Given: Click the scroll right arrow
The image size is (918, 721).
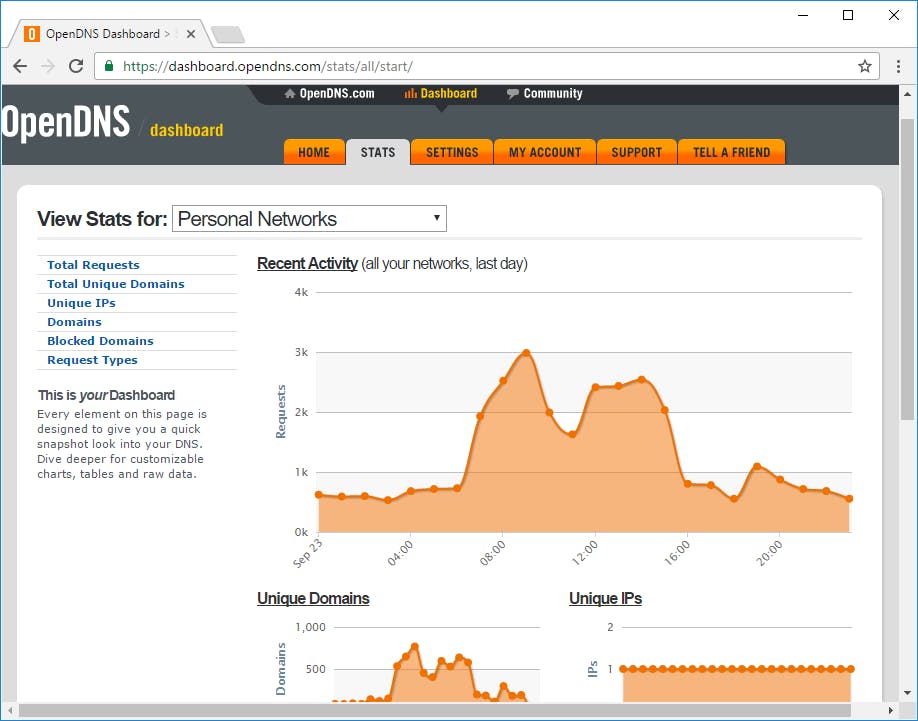Looking at the screenshot, I should click(x=890, y=710).
